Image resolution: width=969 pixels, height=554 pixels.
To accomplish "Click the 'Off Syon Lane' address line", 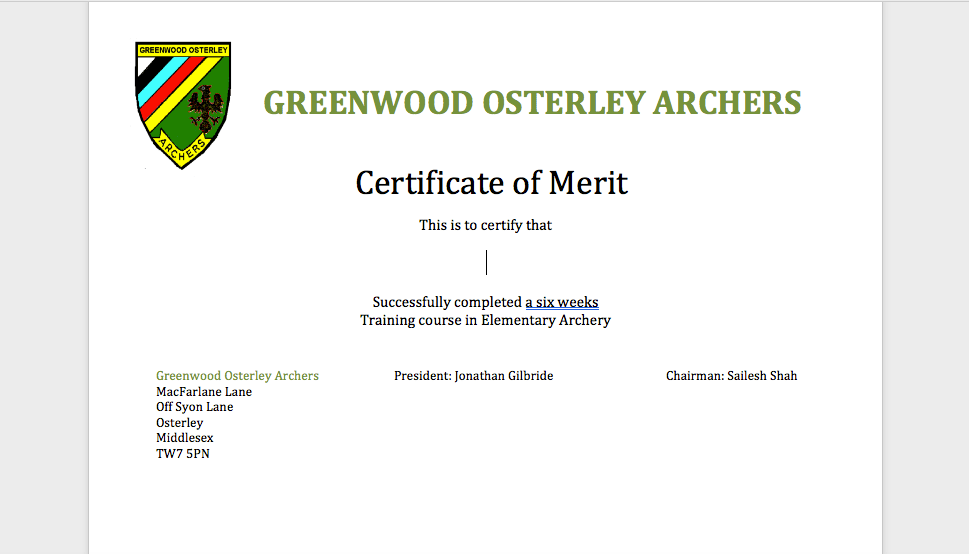I will pyautogui.click(x=194, y=407).
